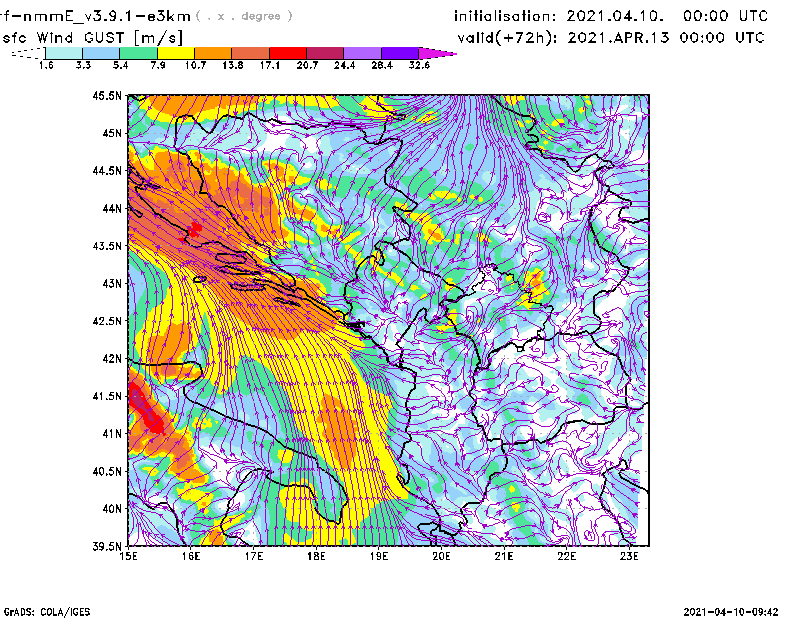Click the crimson 20.7–24.4 legend swatch
The height and width of the screenshot is (618, 800).
click(x=325, y=53)
